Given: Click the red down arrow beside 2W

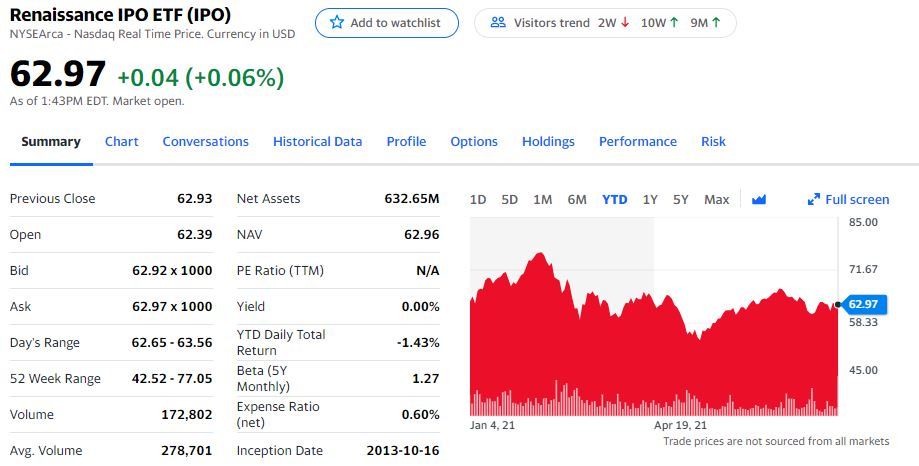Looking at the screenshot, I should pyautogui.click(x=625, y=23).
